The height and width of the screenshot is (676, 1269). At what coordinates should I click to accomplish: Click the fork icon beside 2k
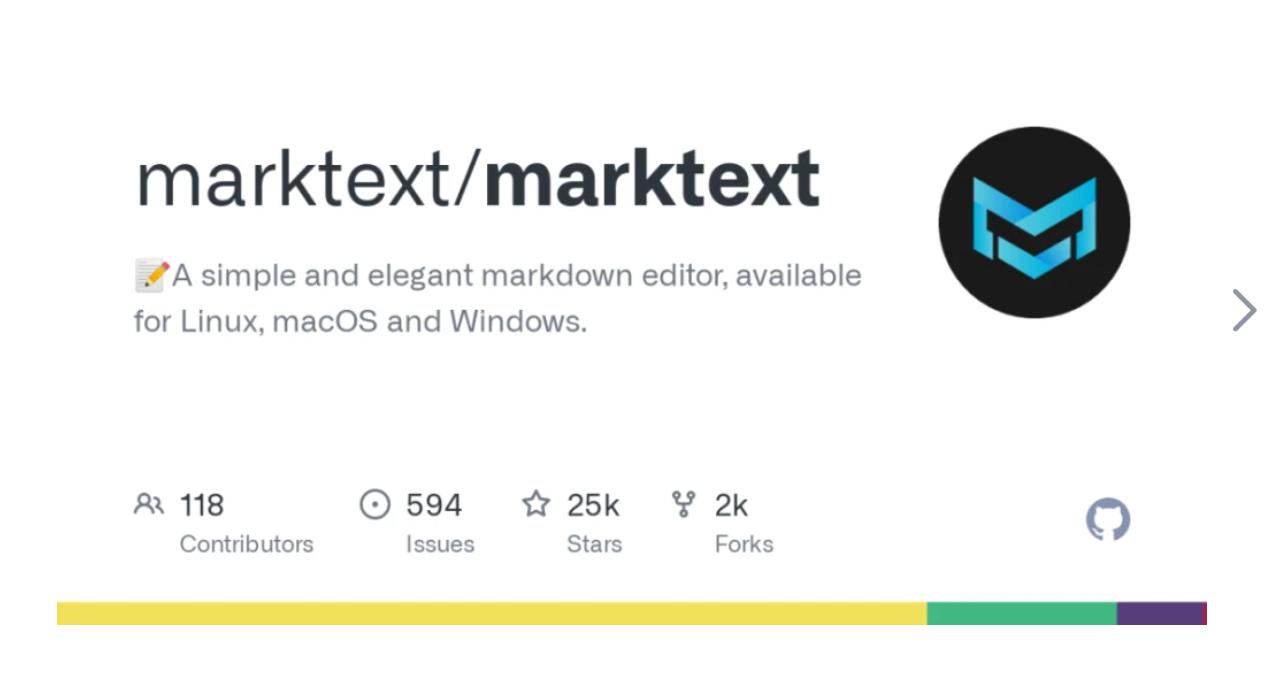coord(683,504)
